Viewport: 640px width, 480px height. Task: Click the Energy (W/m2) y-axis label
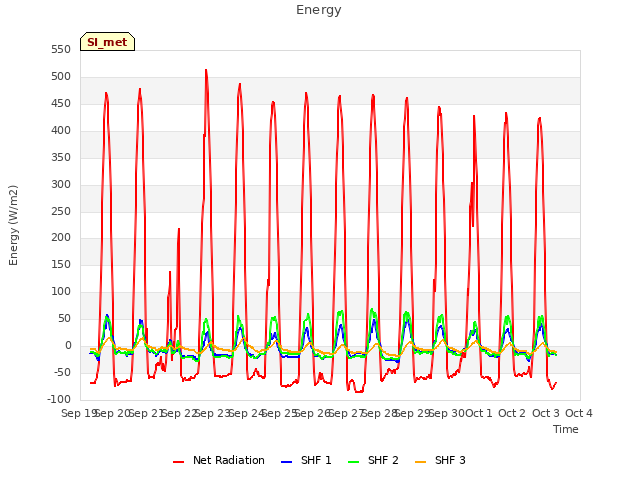click(x=13, y=225)
